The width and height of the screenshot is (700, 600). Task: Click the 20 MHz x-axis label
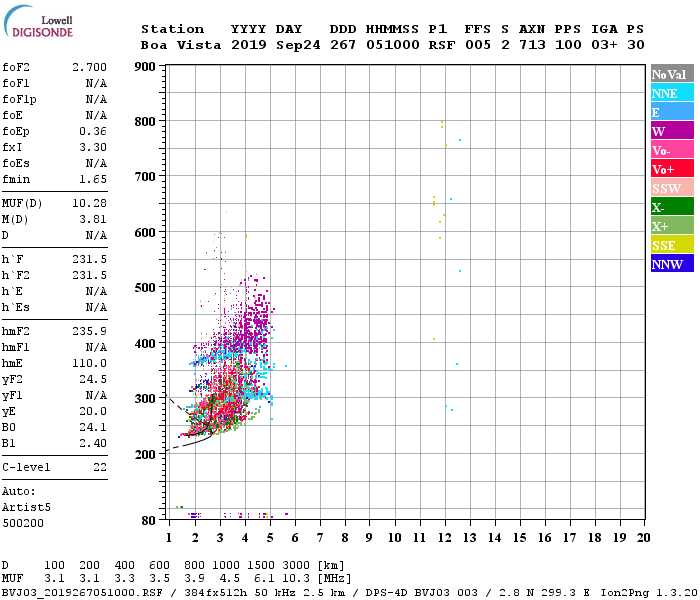click(643, 538)
